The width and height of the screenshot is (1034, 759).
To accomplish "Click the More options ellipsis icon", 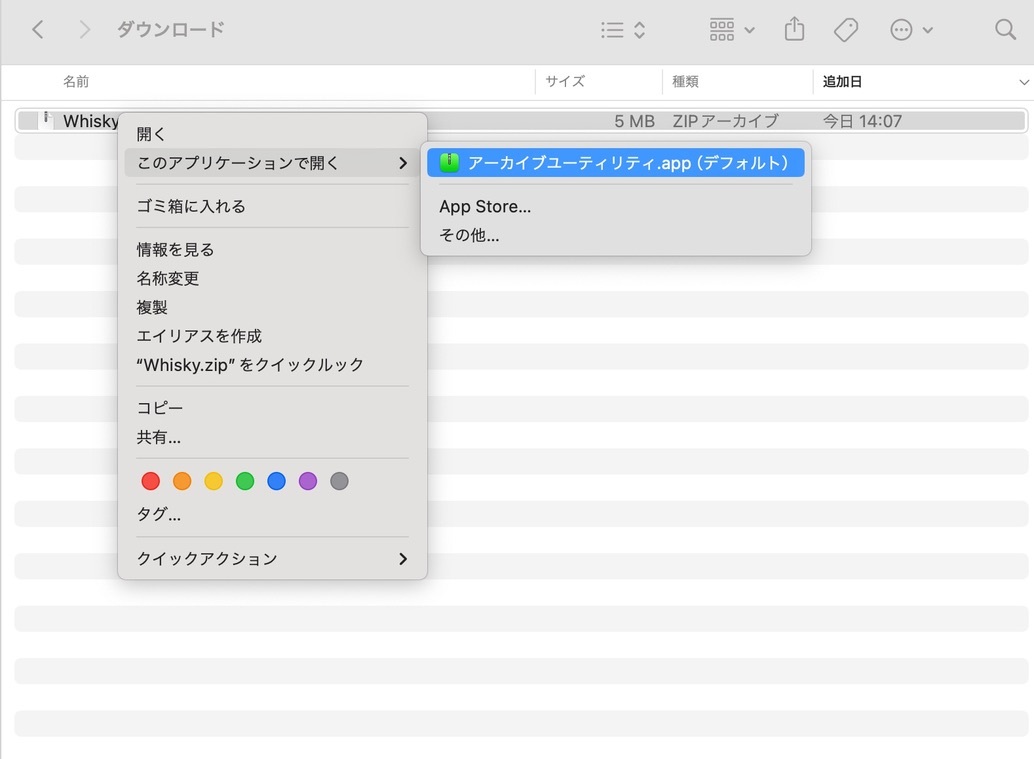I will pyautogui.click(x=902, y=30).
